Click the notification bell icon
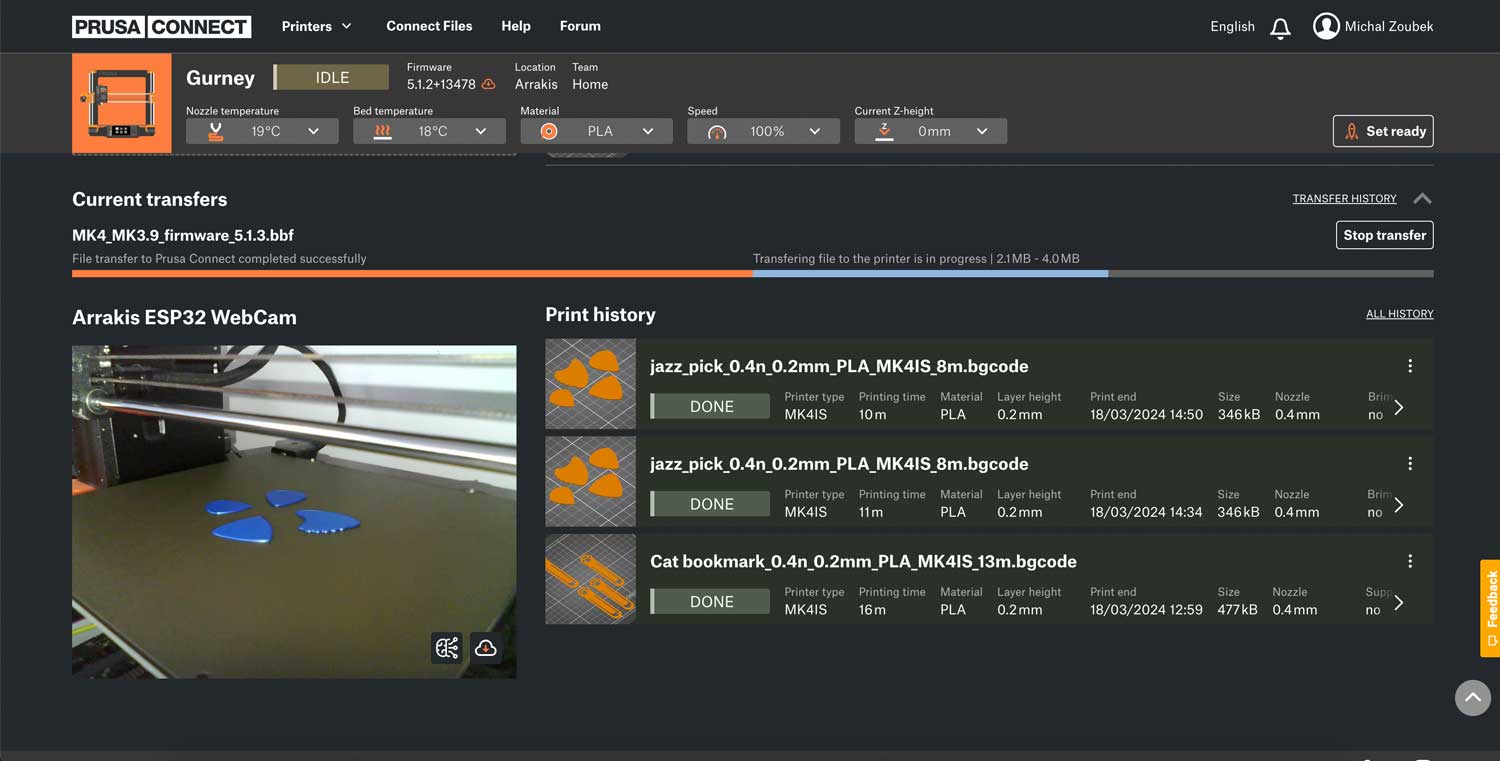This screenshot has width=1500, height=761. [1280, 28]
